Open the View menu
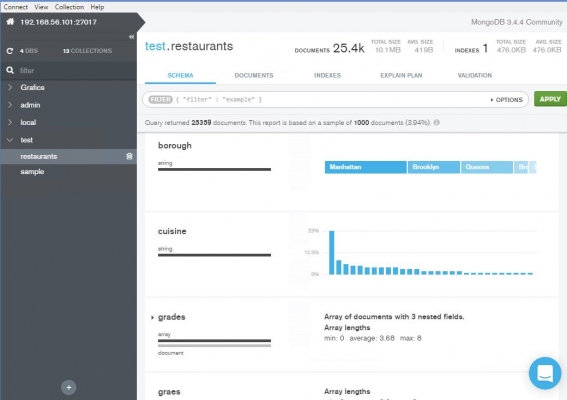Viewport: 567px width, 400px height. point(41,7)
